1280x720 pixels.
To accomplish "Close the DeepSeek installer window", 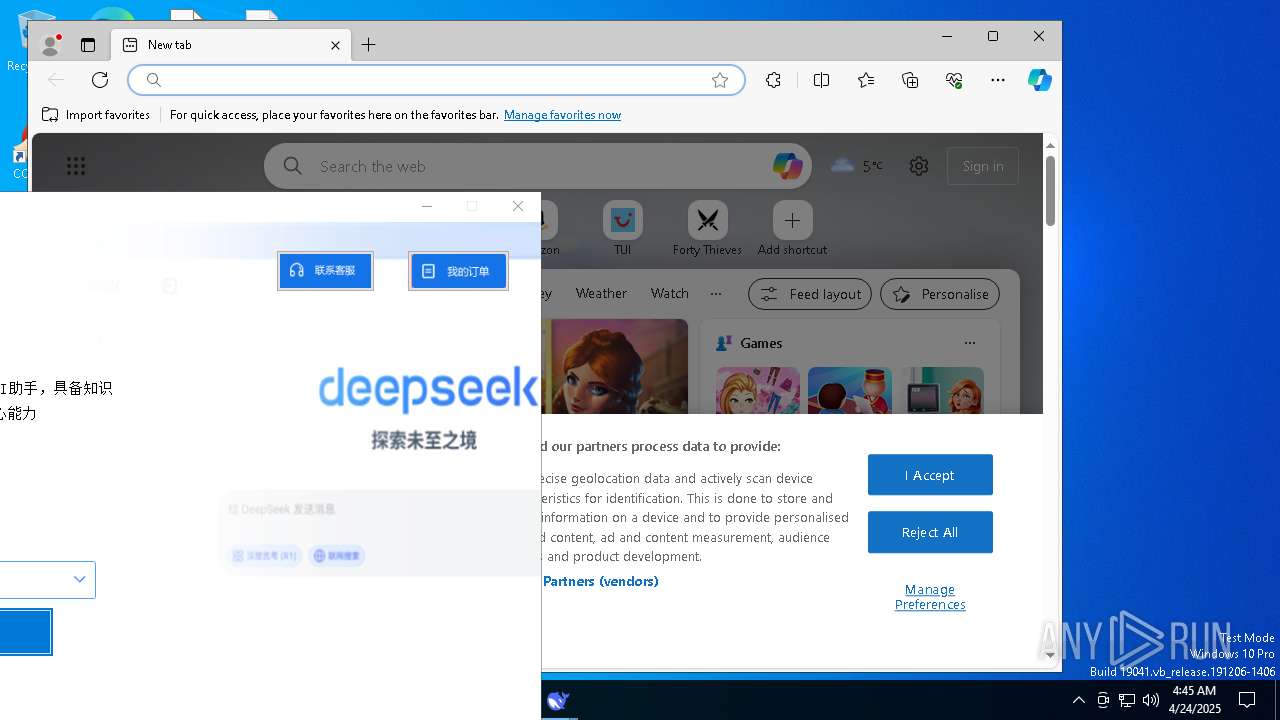I will [517, 206].
